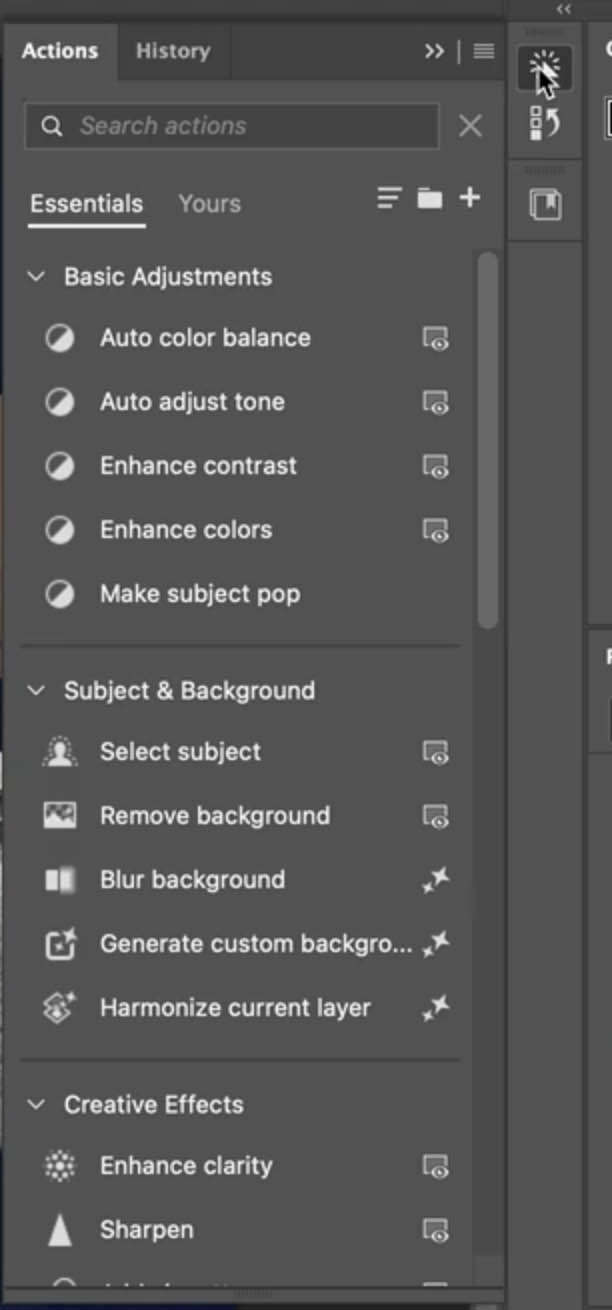Image resolution: width=612 pixels, height=1310 pixels.
Task: Click the sort/filter icon above the actions list
Action: [388, 197]
